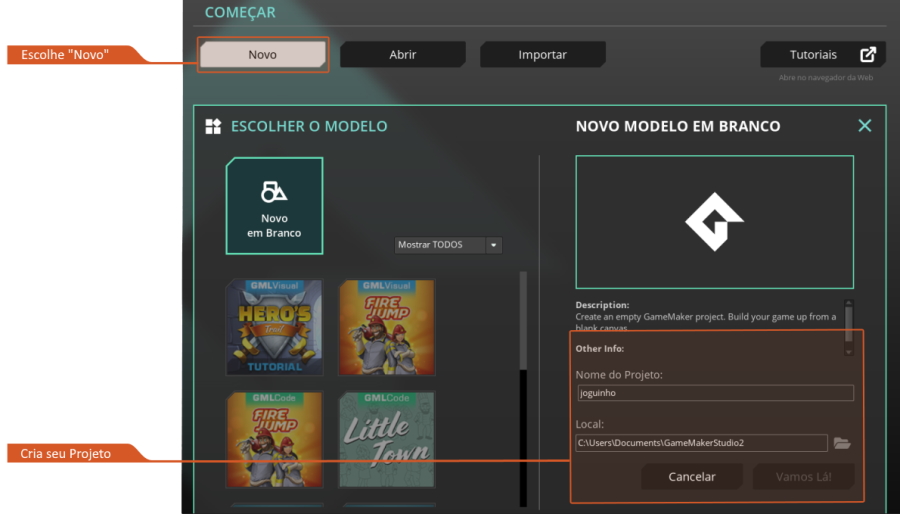Expand the Mostrar TODOS dropdown arrow
The image size is (900, 514).
(x=494, y=245)
